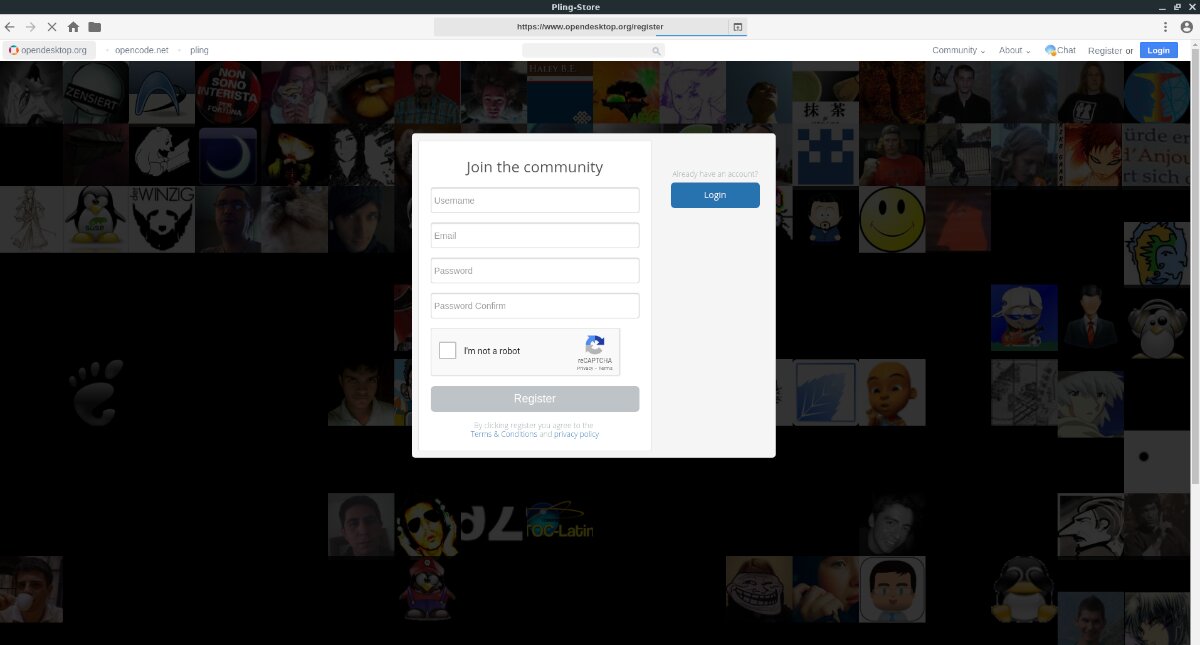This screenshot has width=1200, height=645.
Task: Focus the Password Confirm field
Action: pos(535,305)
